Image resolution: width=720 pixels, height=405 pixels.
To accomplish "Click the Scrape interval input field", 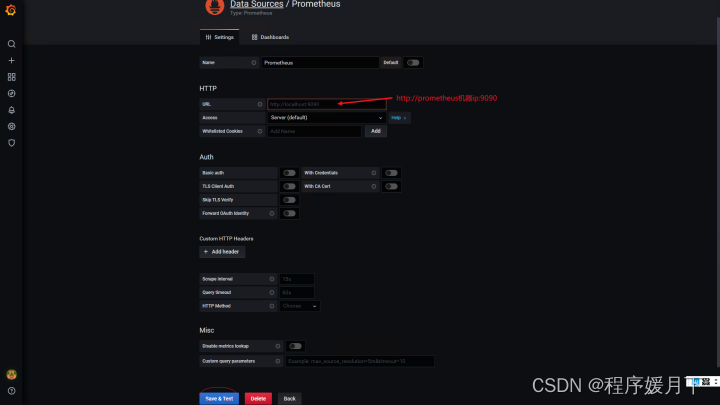I will [297, 279].
